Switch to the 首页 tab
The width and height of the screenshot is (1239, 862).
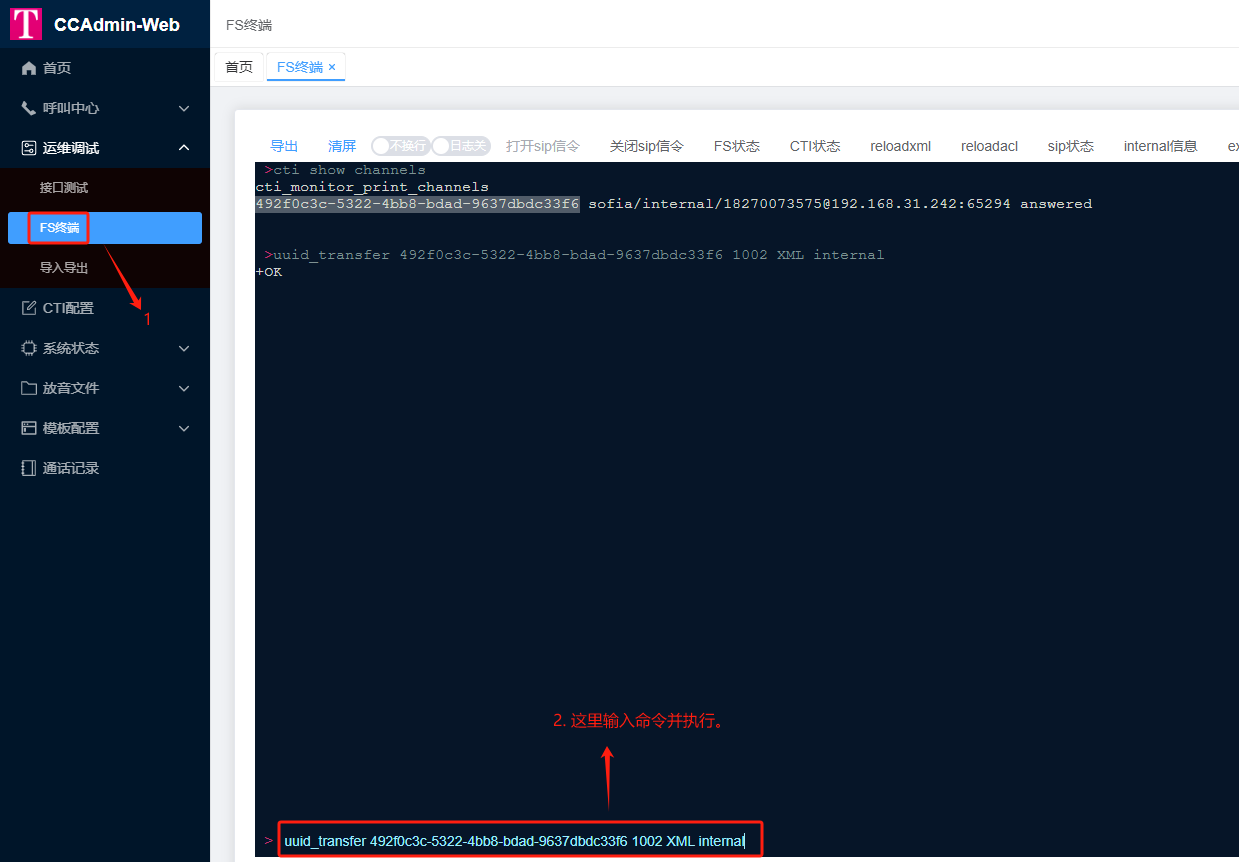pos(239,67)
